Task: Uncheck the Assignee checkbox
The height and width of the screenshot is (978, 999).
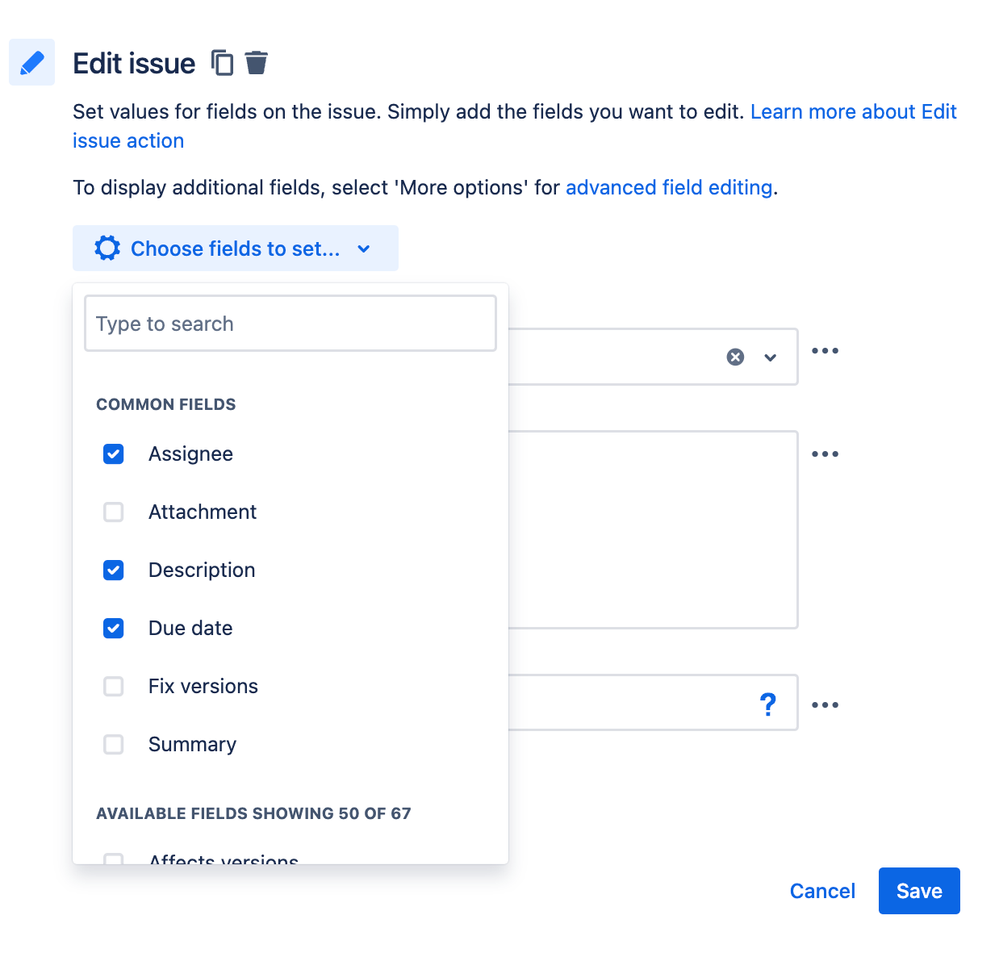Action: pyautogui.click(x=113, y=454)
